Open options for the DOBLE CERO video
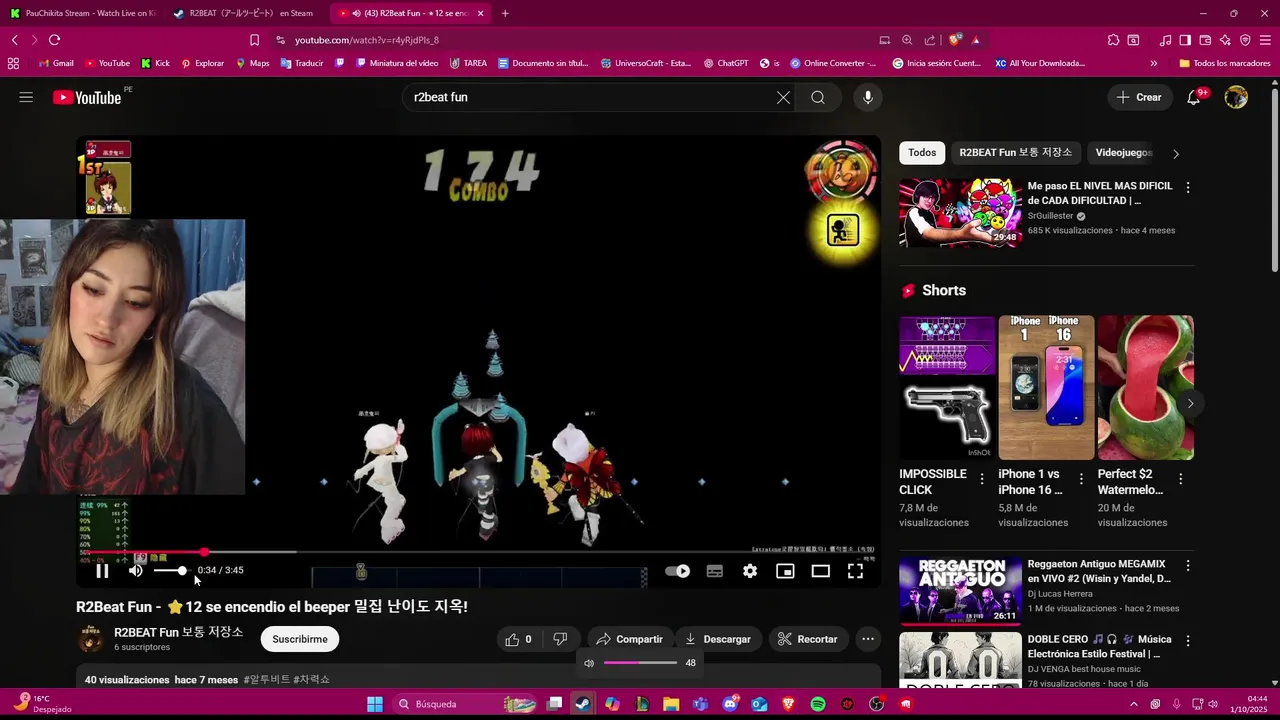Image resolution: width=1280 pixels, height=720 pixels. pos(1188,641)
